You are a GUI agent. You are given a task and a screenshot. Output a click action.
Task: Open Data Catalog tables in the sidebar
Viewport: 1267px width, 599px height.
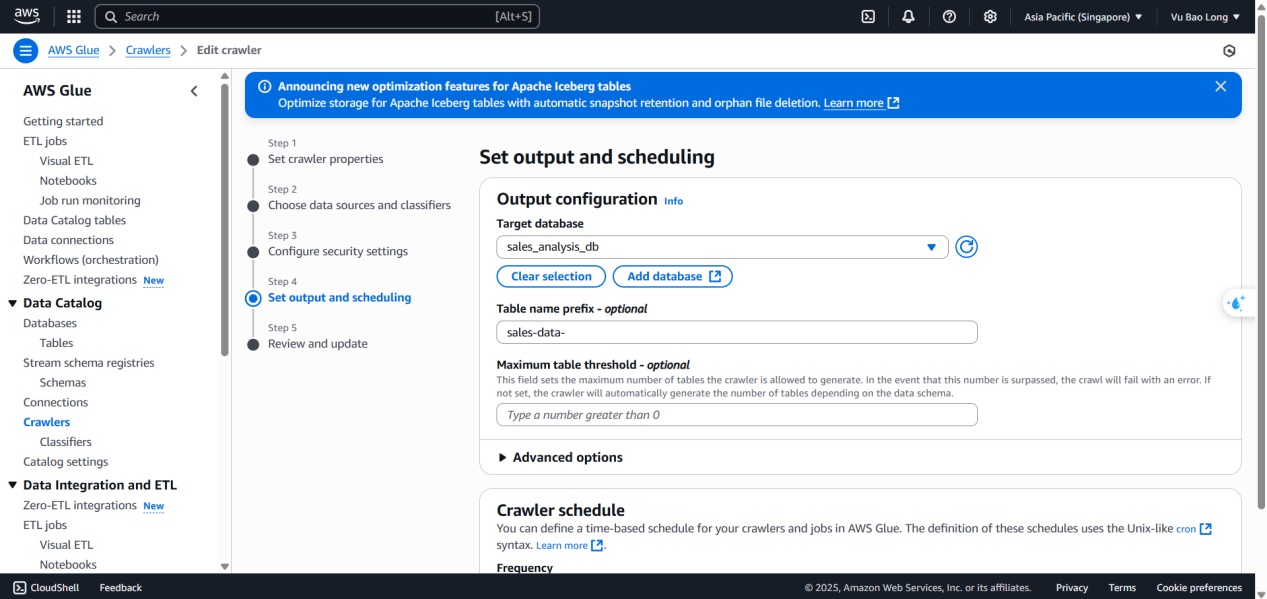point(75,220)
